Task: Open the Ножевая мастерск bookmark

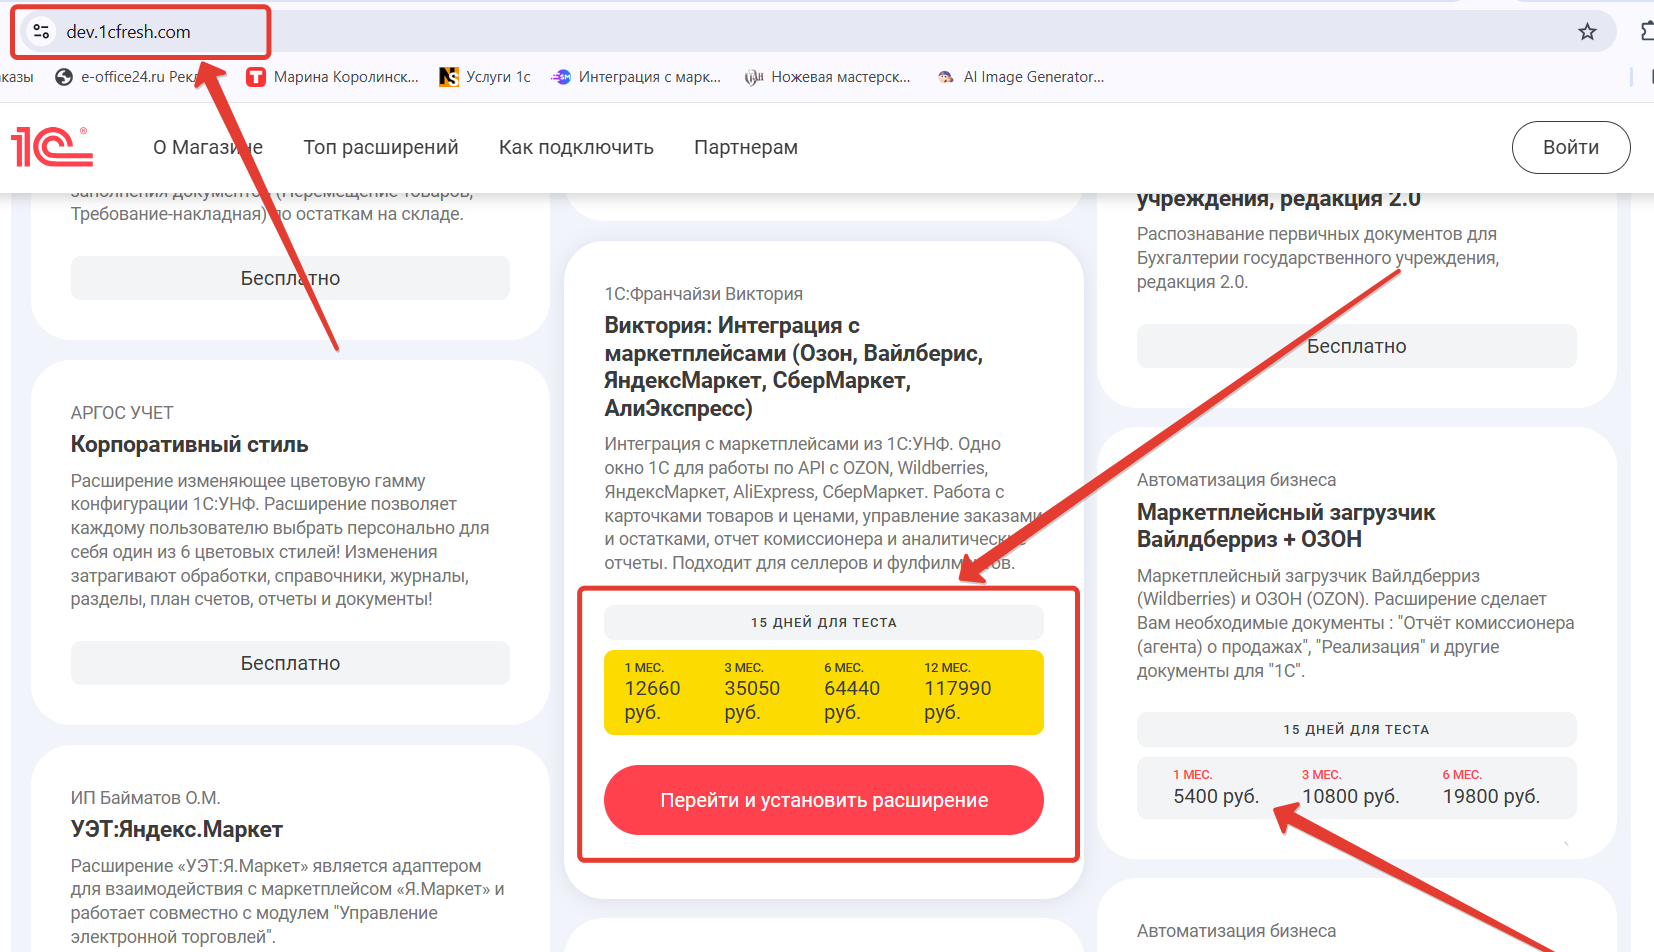Action: tap(828, 77)
